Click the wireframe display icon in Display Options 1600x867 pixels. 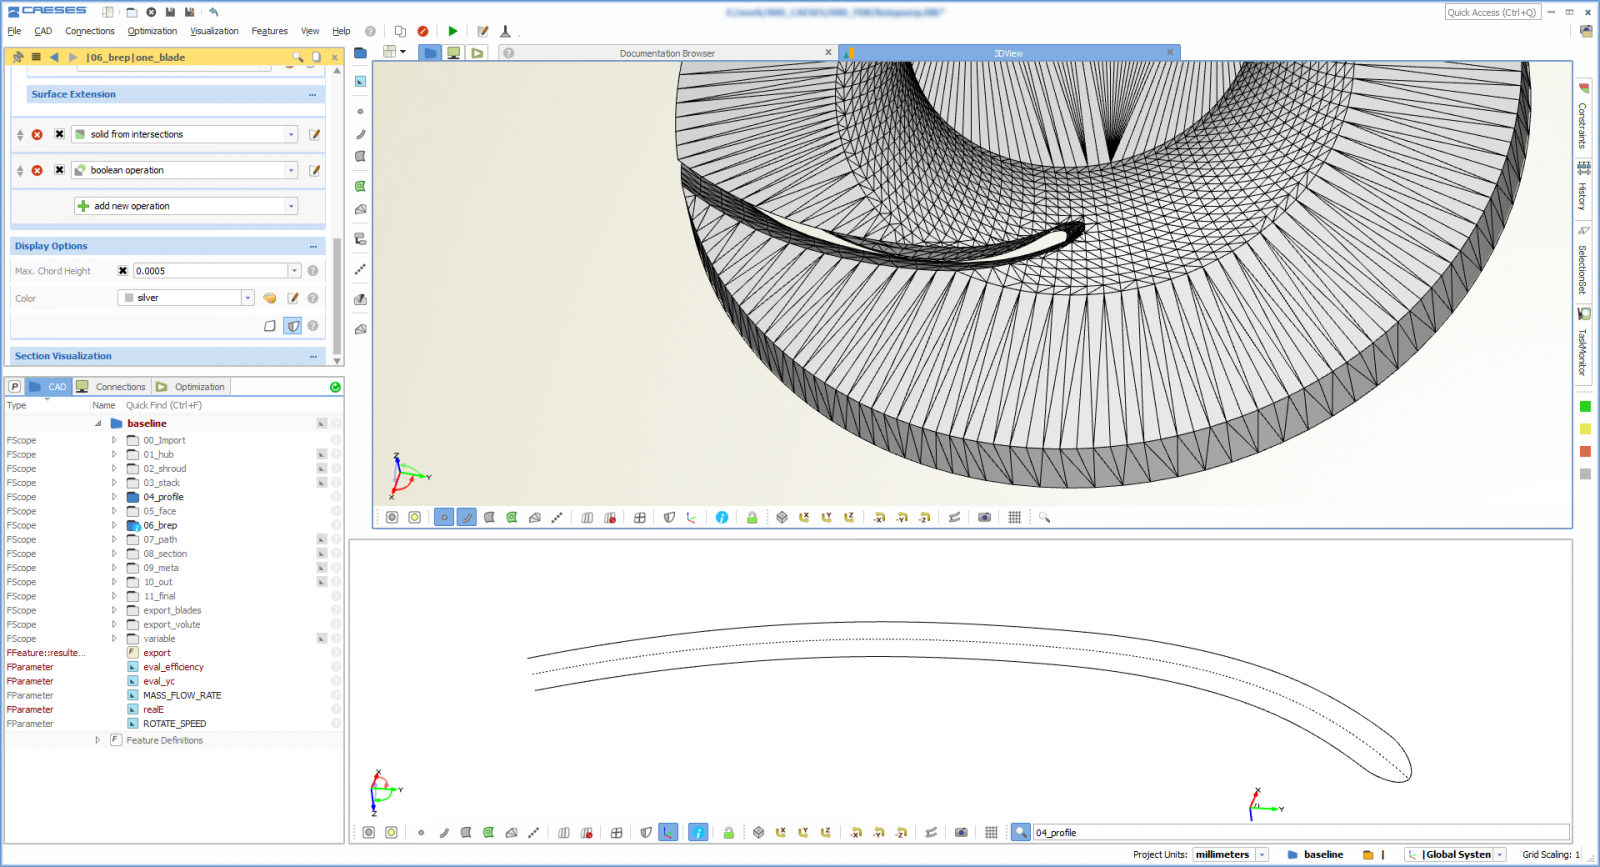point(270,326)
